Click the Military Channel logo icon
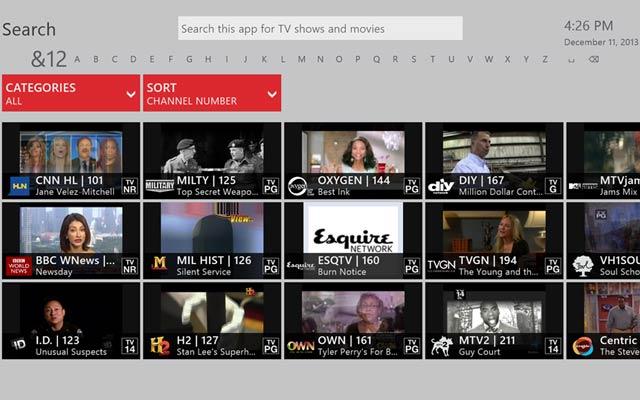Screen dimensions: 640x400 (x=160, y=185)
